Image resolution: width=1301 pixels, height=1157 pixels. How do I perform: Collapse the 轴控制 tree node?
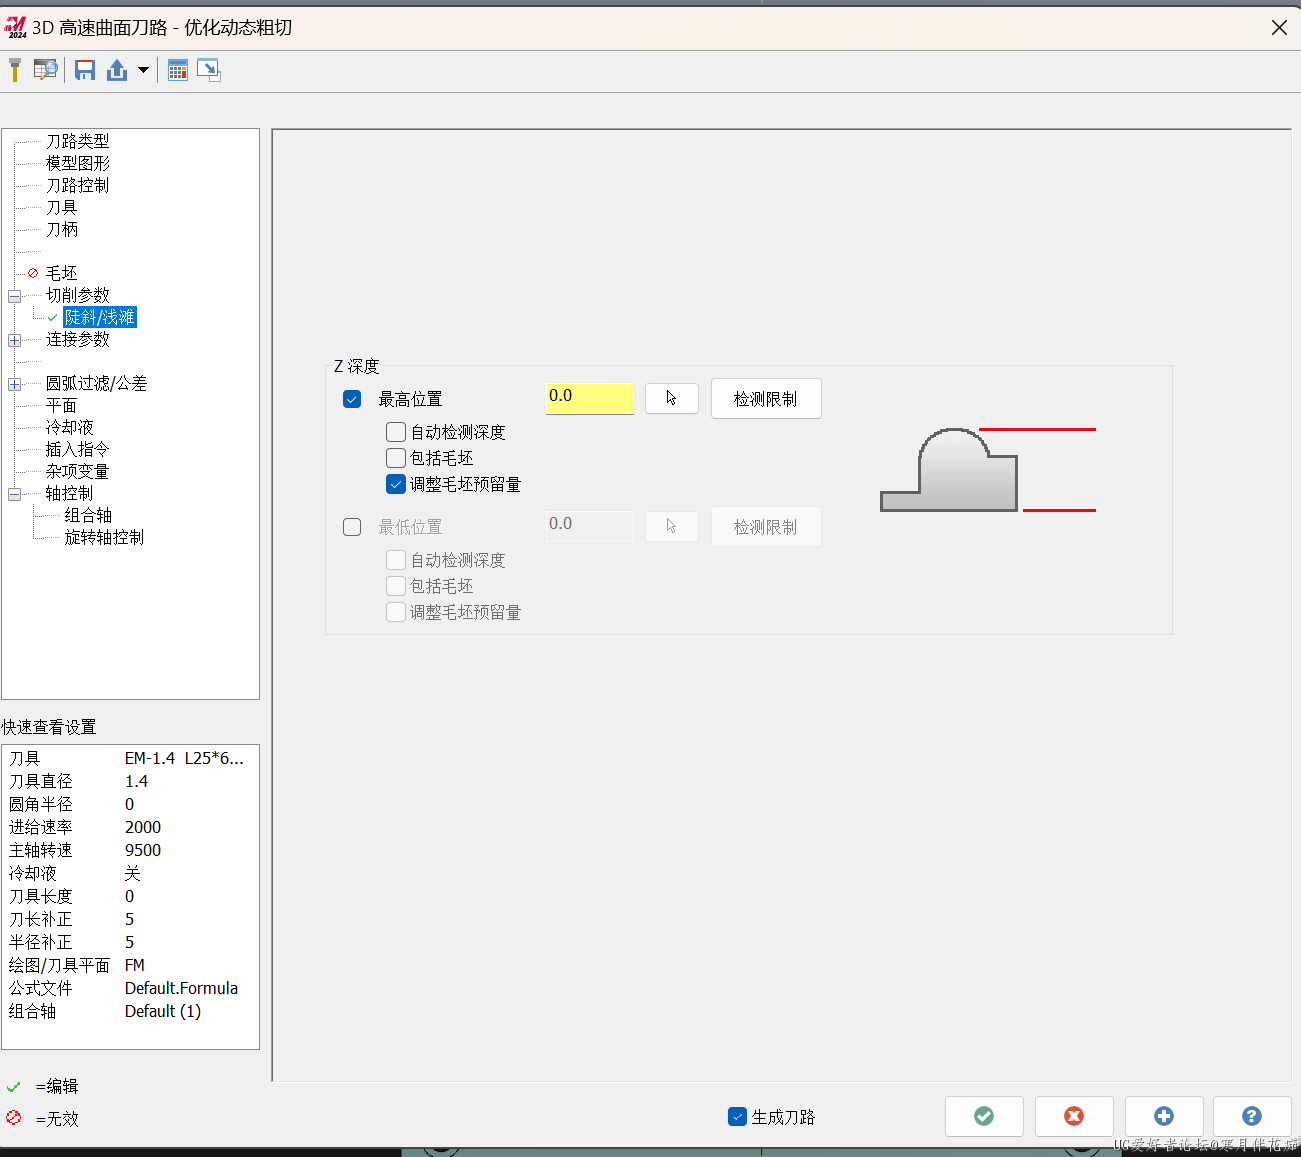pos(14,494)
